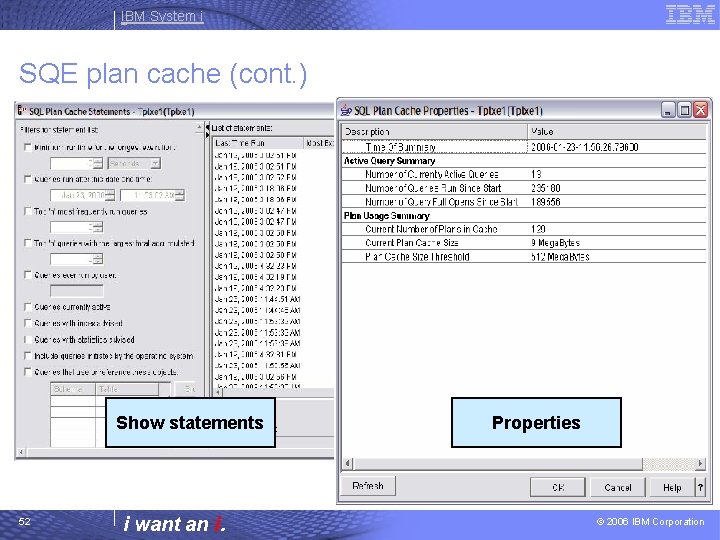
Task: Select the Current Plan Cache Size row
Action: point(524,243)
